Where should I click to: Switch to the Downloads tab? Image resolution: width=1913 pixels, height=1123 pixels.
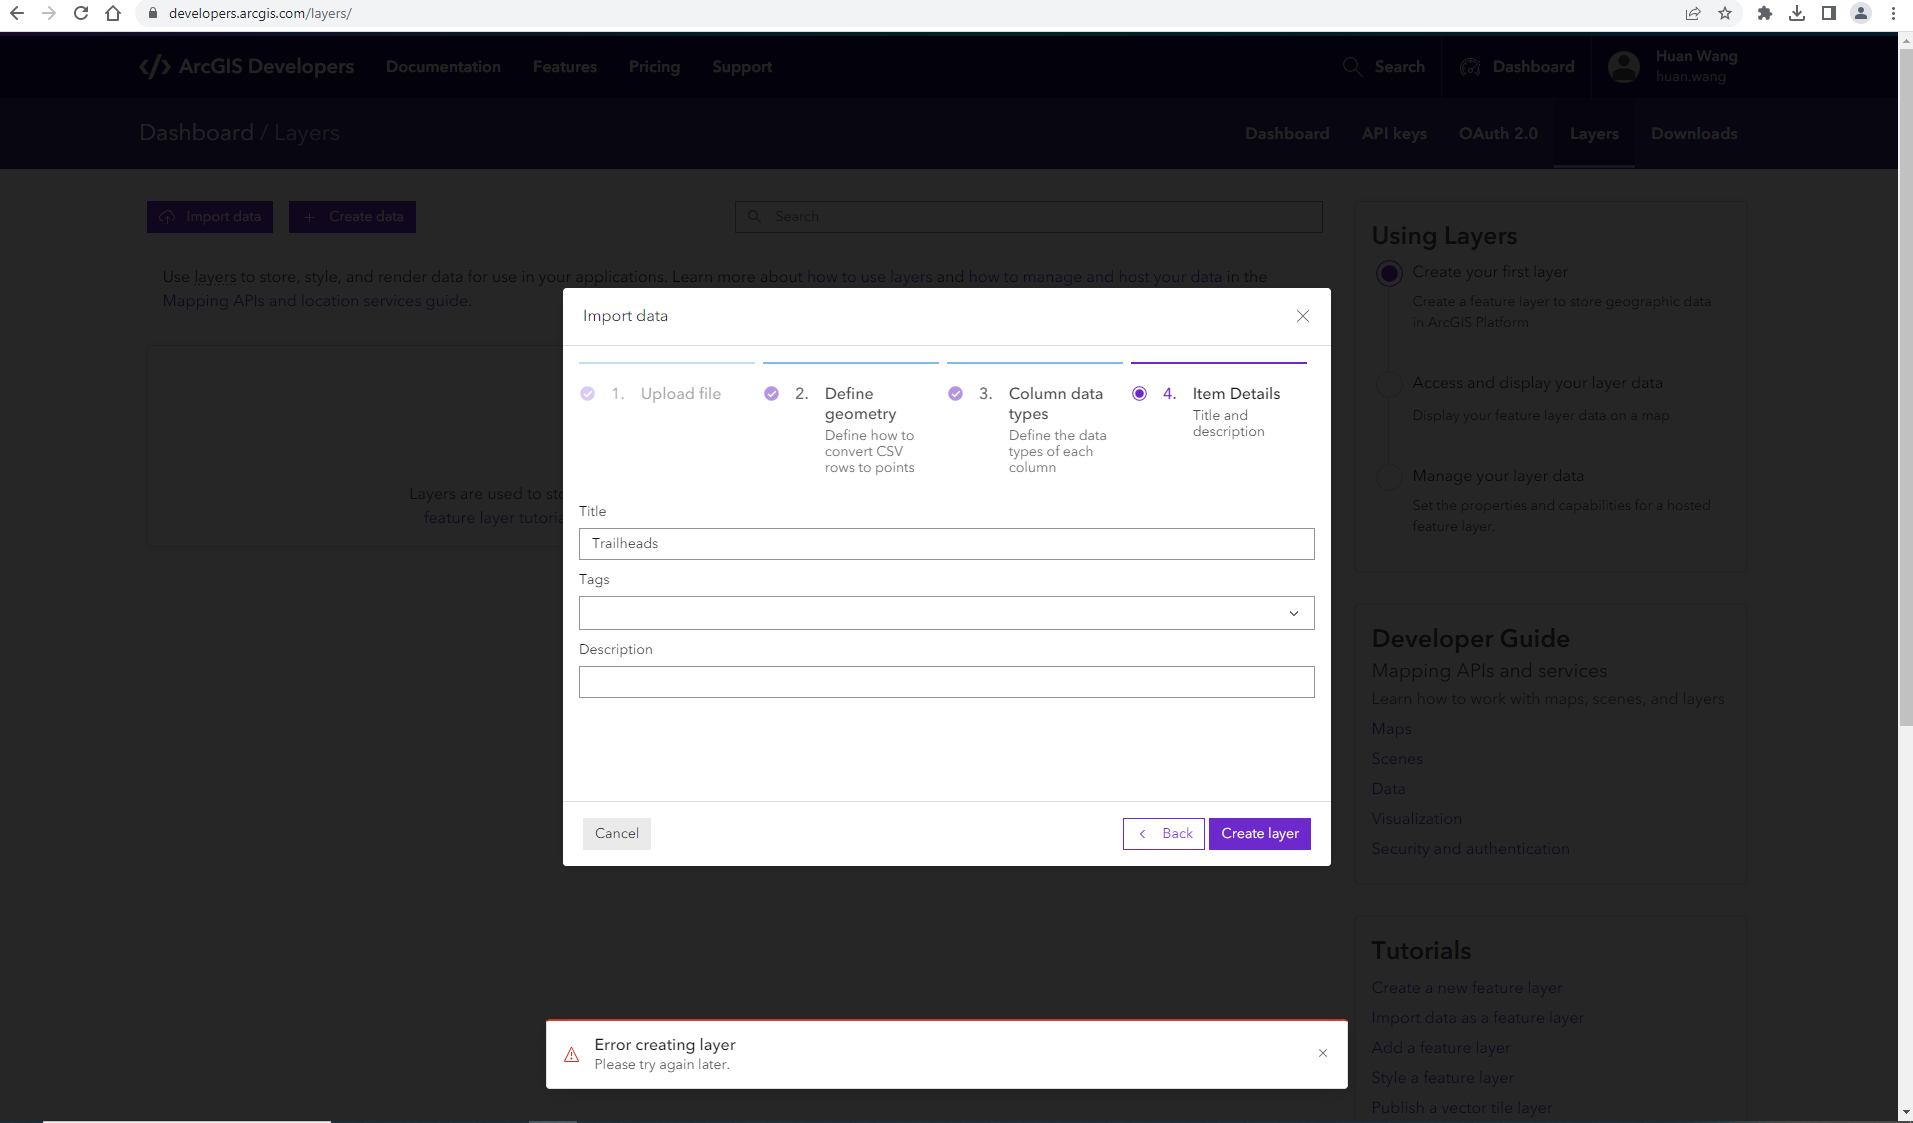1694,134
